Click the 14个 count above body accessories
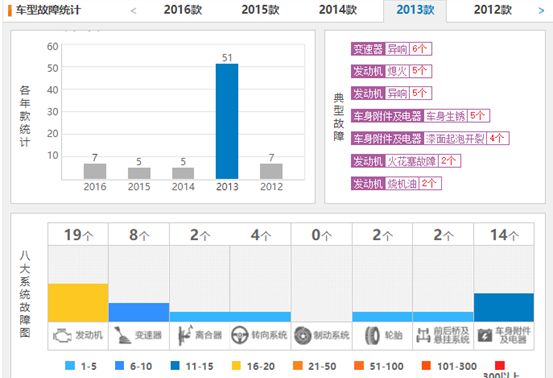Image resolution: width=553 pixels, height=378 pixels. click(504, 235)
